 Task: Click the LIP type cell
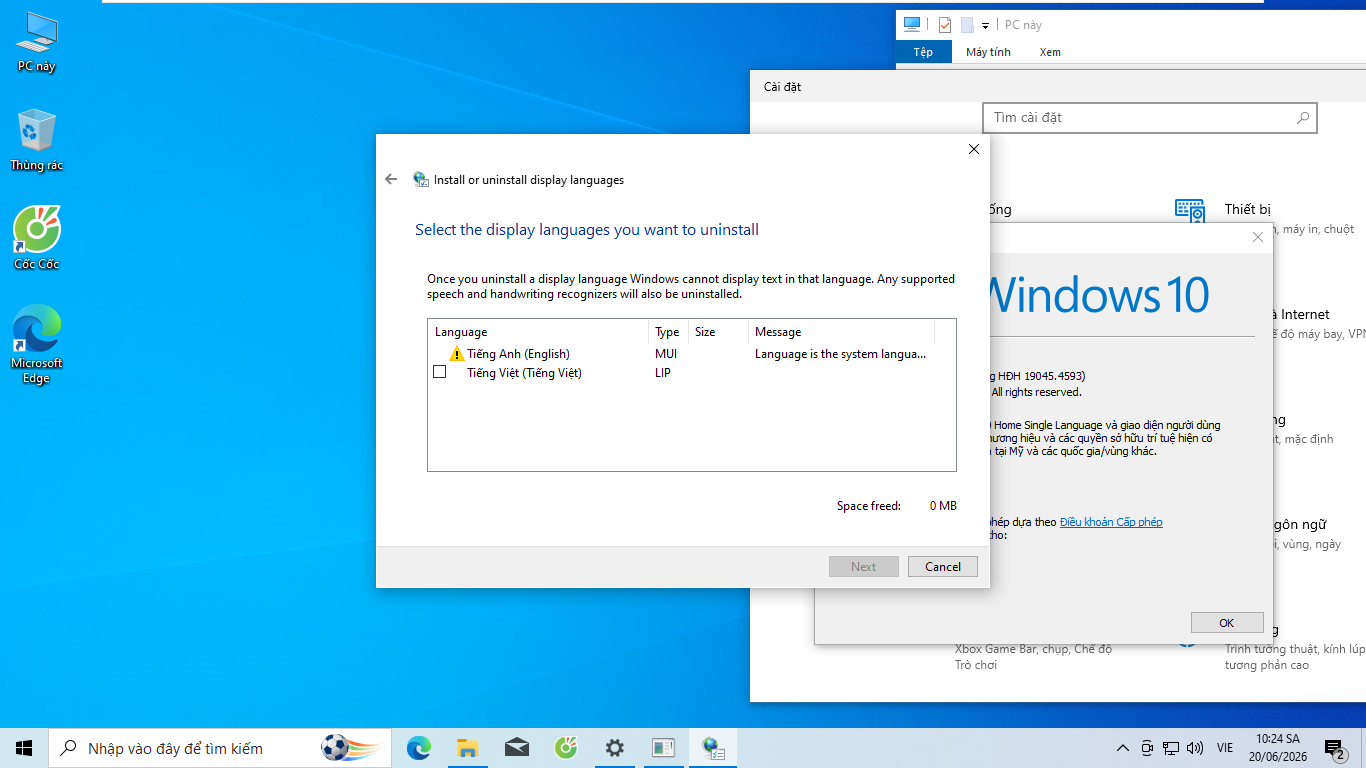663,373
